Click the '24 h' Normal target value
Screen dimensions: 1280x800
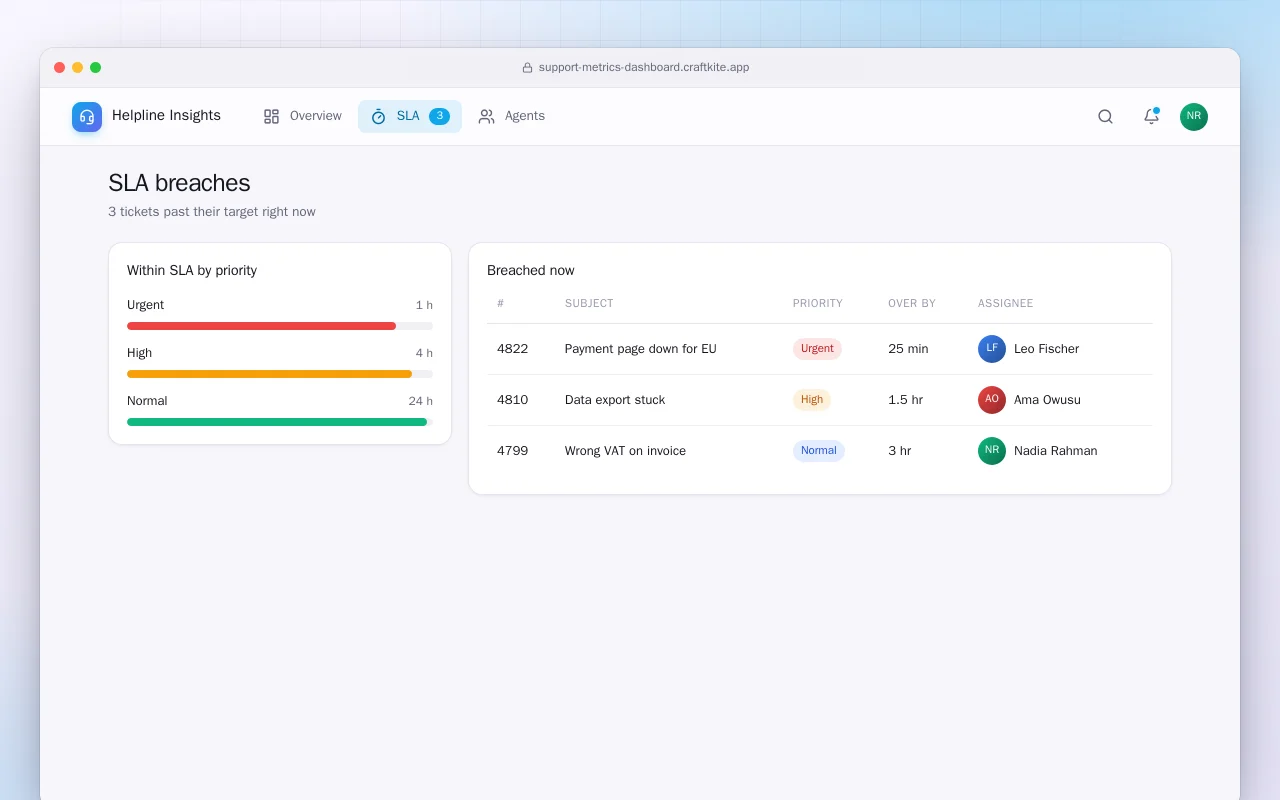[x=421, y=401]
